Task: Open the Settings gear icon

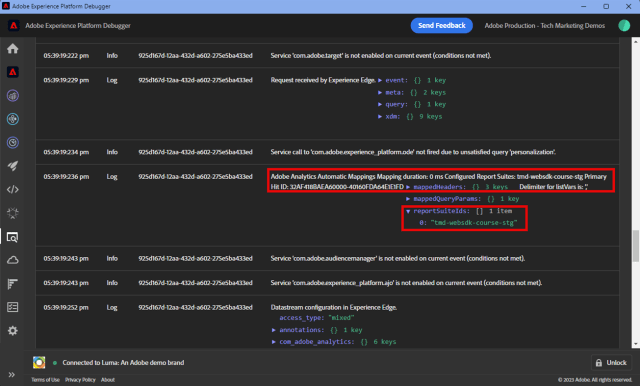Action: [13, 331]
